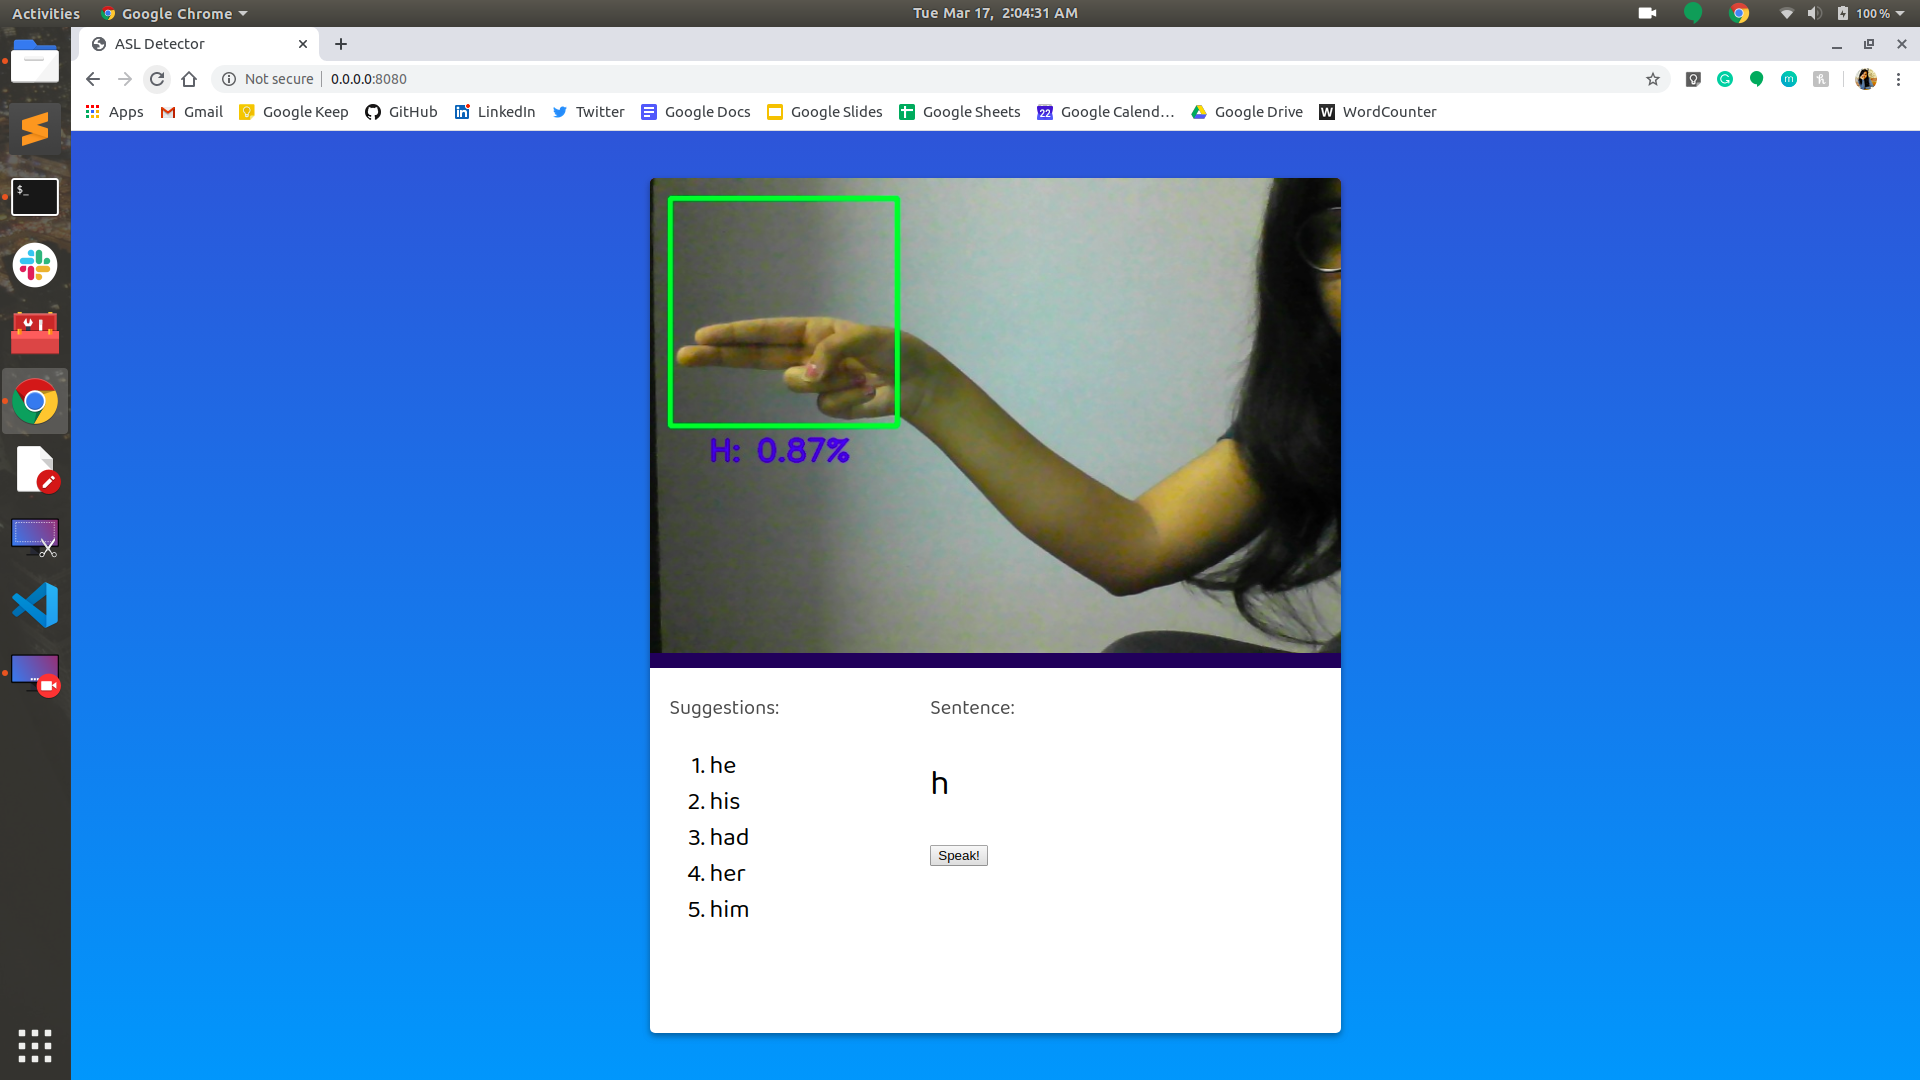Open the Chrome home page icon

(x=189, y=79)
